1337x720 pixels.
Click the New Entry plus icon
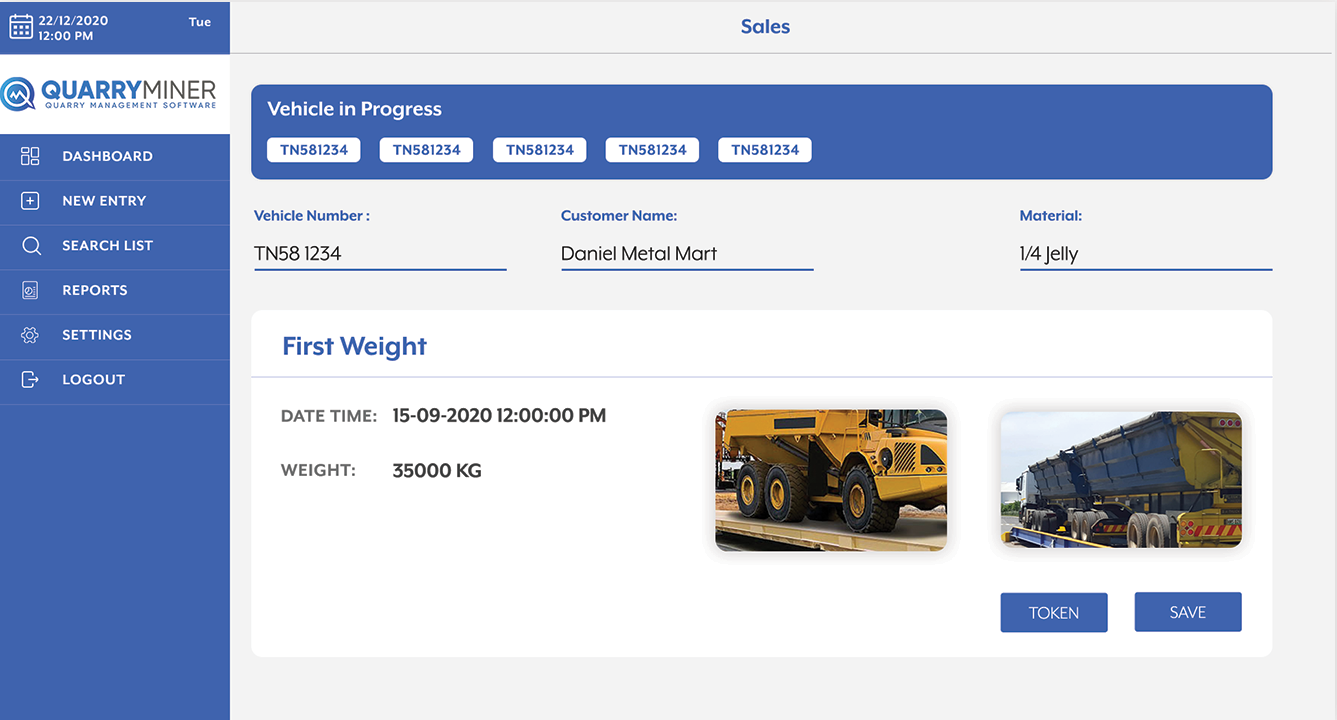[x=30, y=201]
